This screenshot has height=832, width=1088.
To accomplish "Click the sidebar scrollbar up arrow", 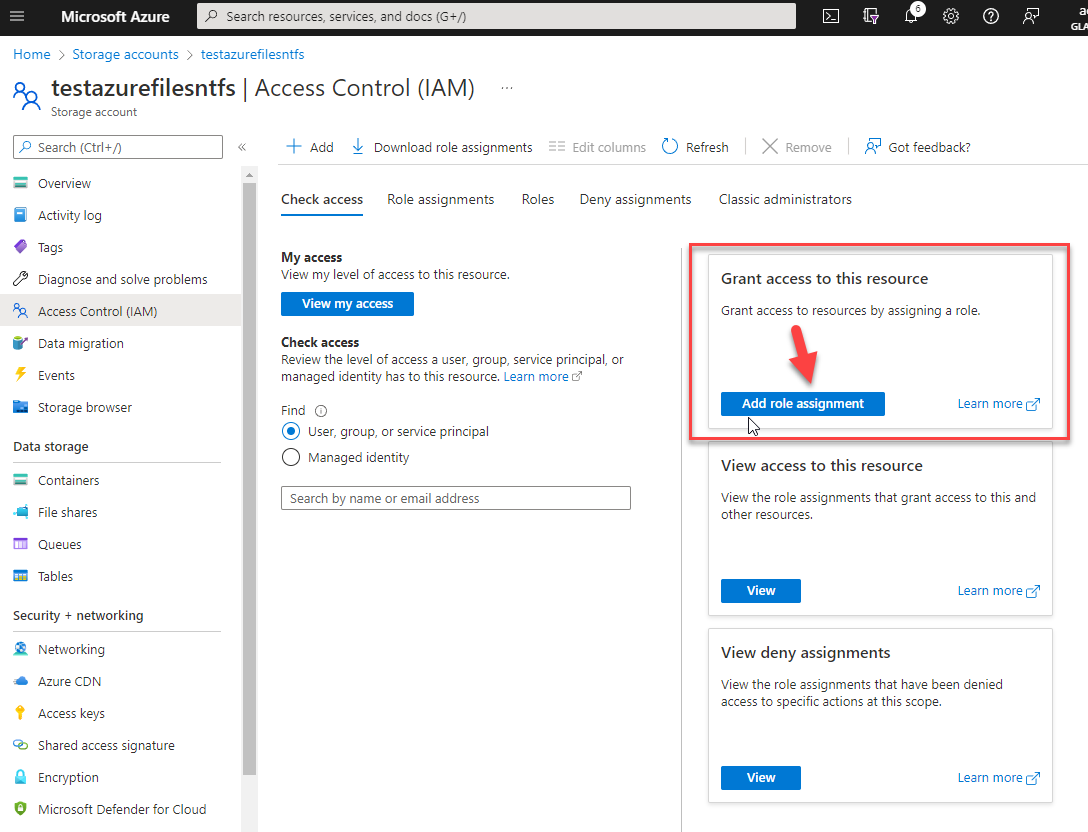I will tap(249, 176).
